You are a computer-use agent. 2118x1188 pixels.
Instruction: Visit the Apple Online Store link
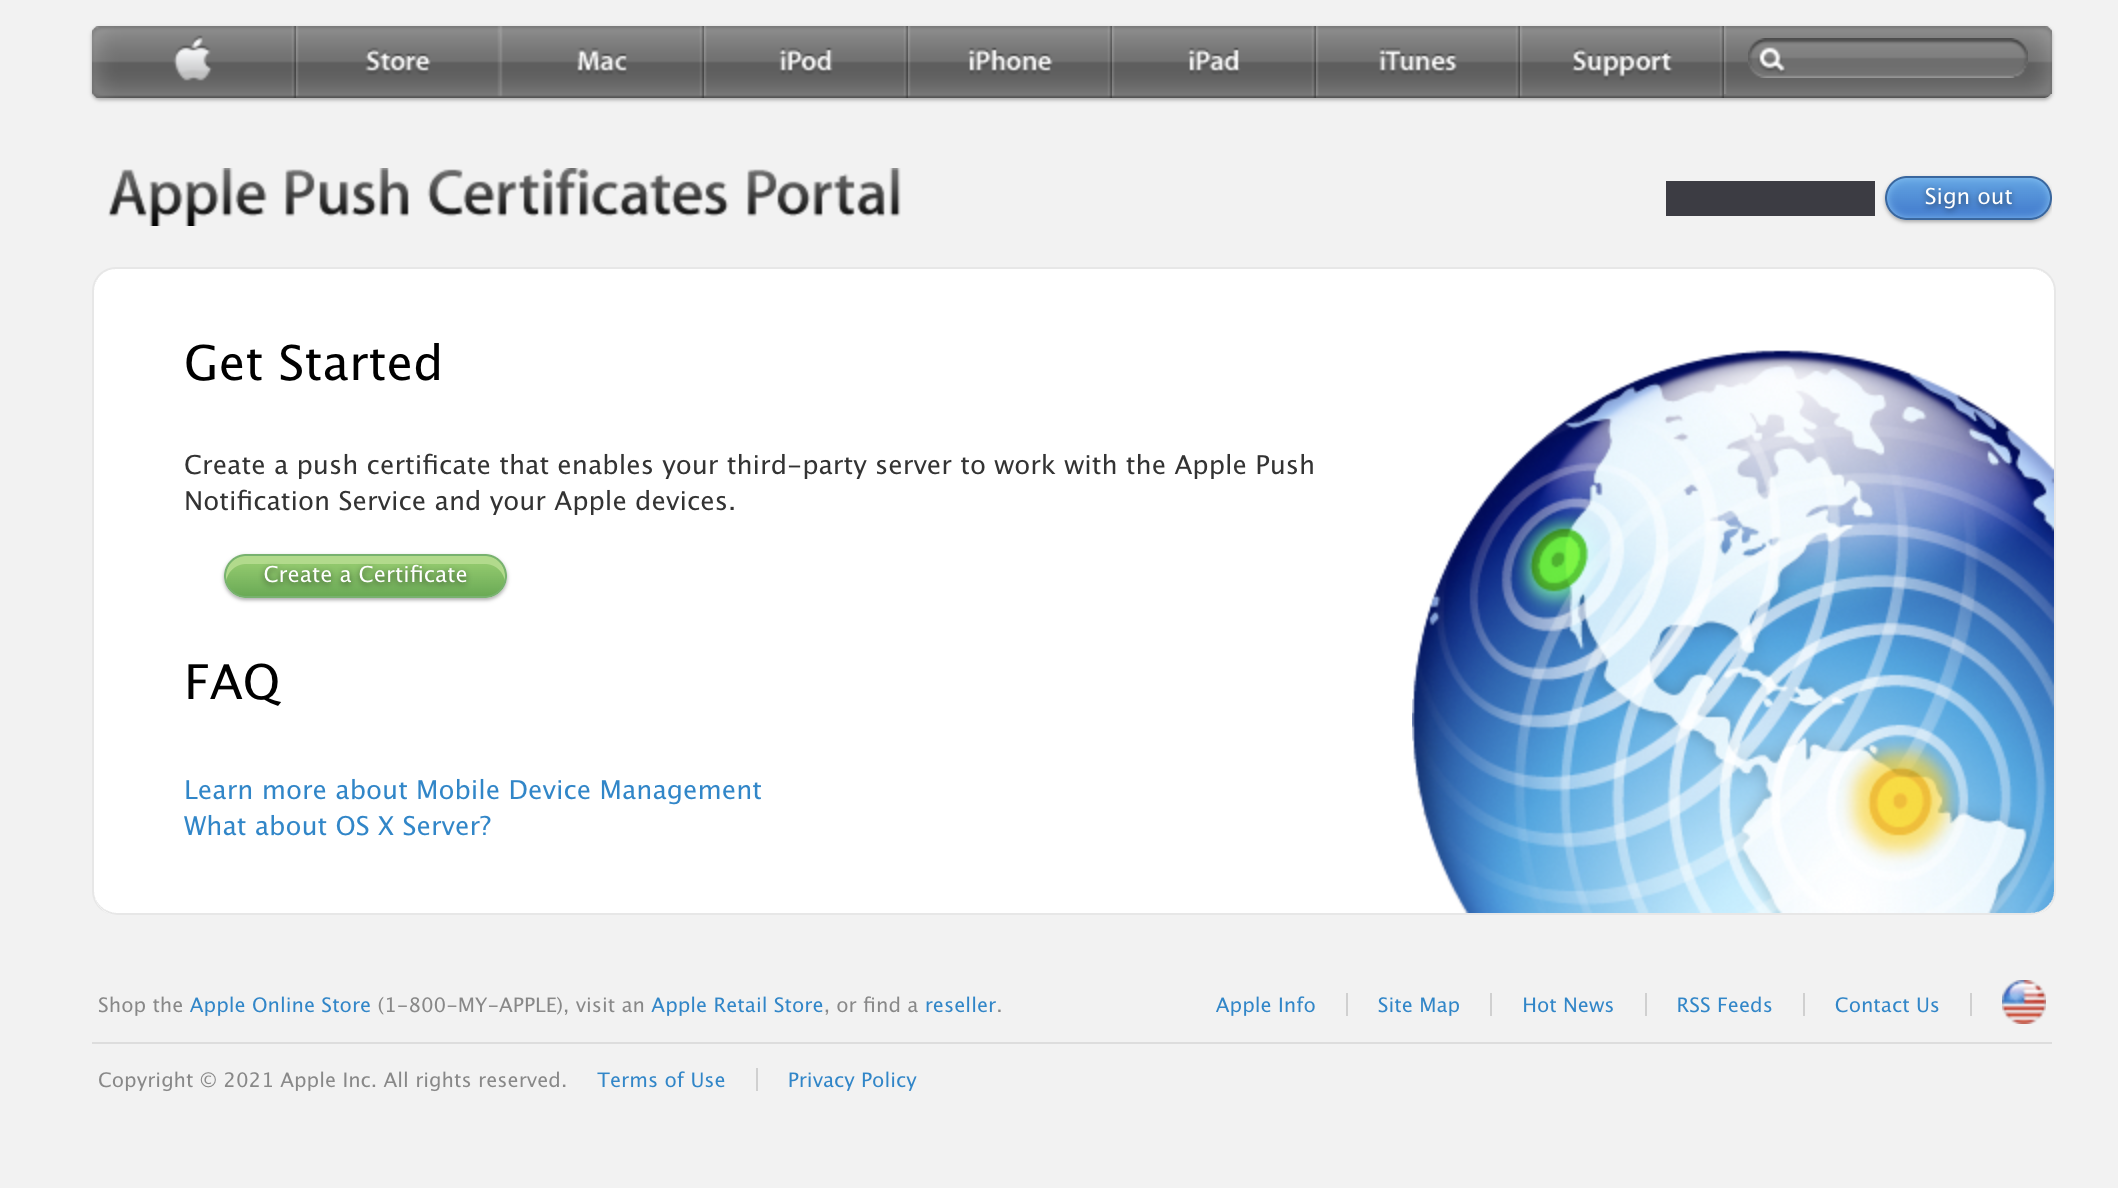[280, 1005]
